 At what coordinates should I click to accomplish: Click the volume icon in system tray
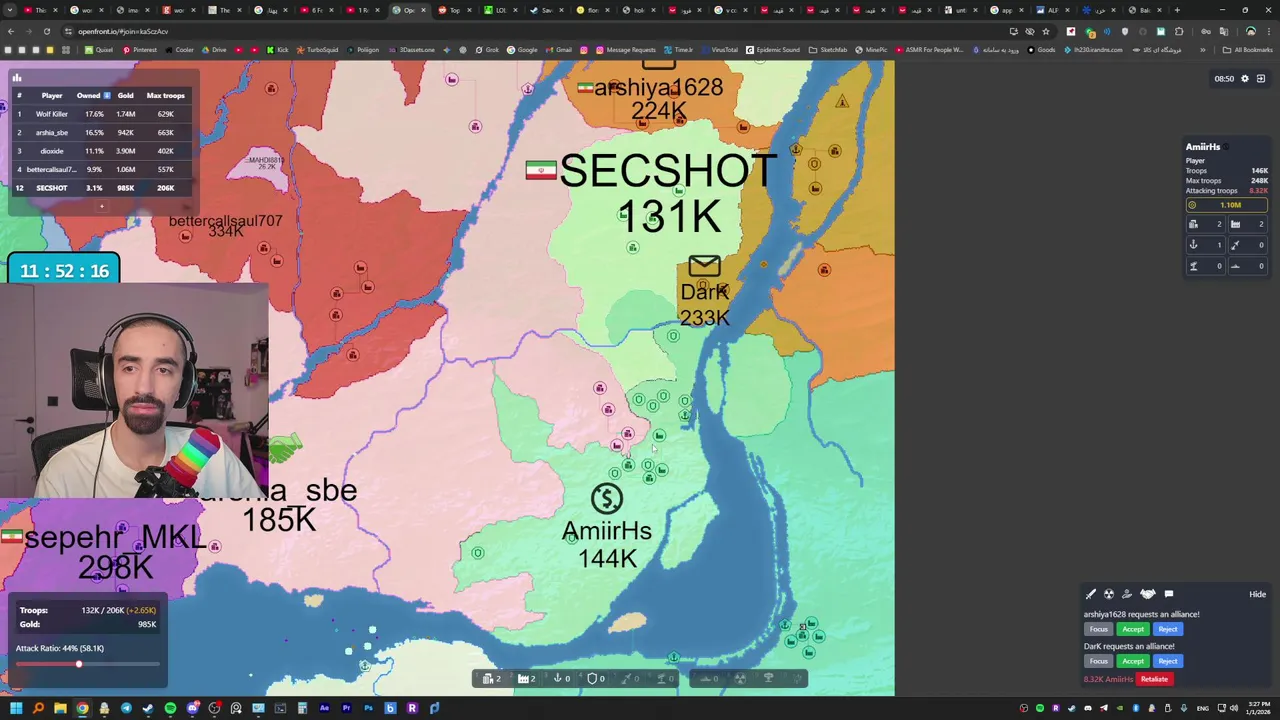[1233, 708]
